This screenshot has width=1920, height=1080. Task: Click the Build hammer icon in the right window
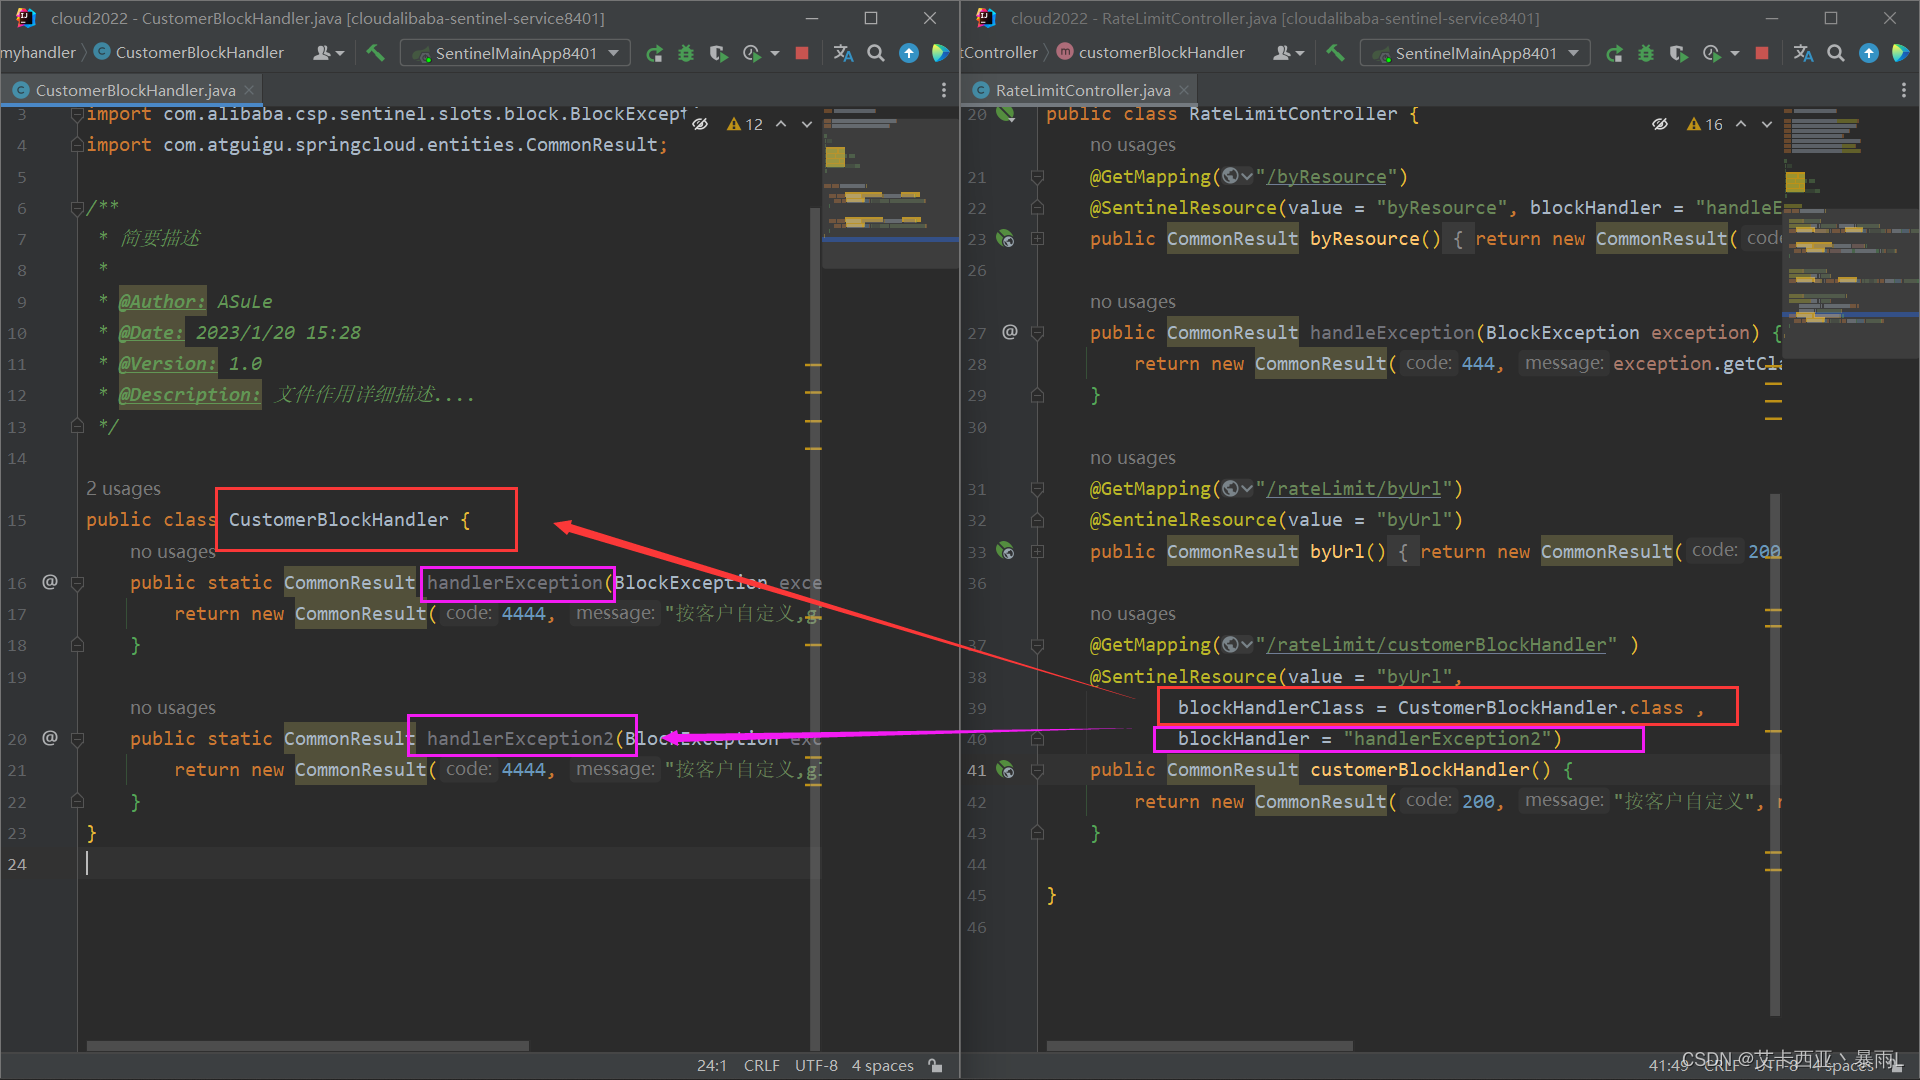1335,53
